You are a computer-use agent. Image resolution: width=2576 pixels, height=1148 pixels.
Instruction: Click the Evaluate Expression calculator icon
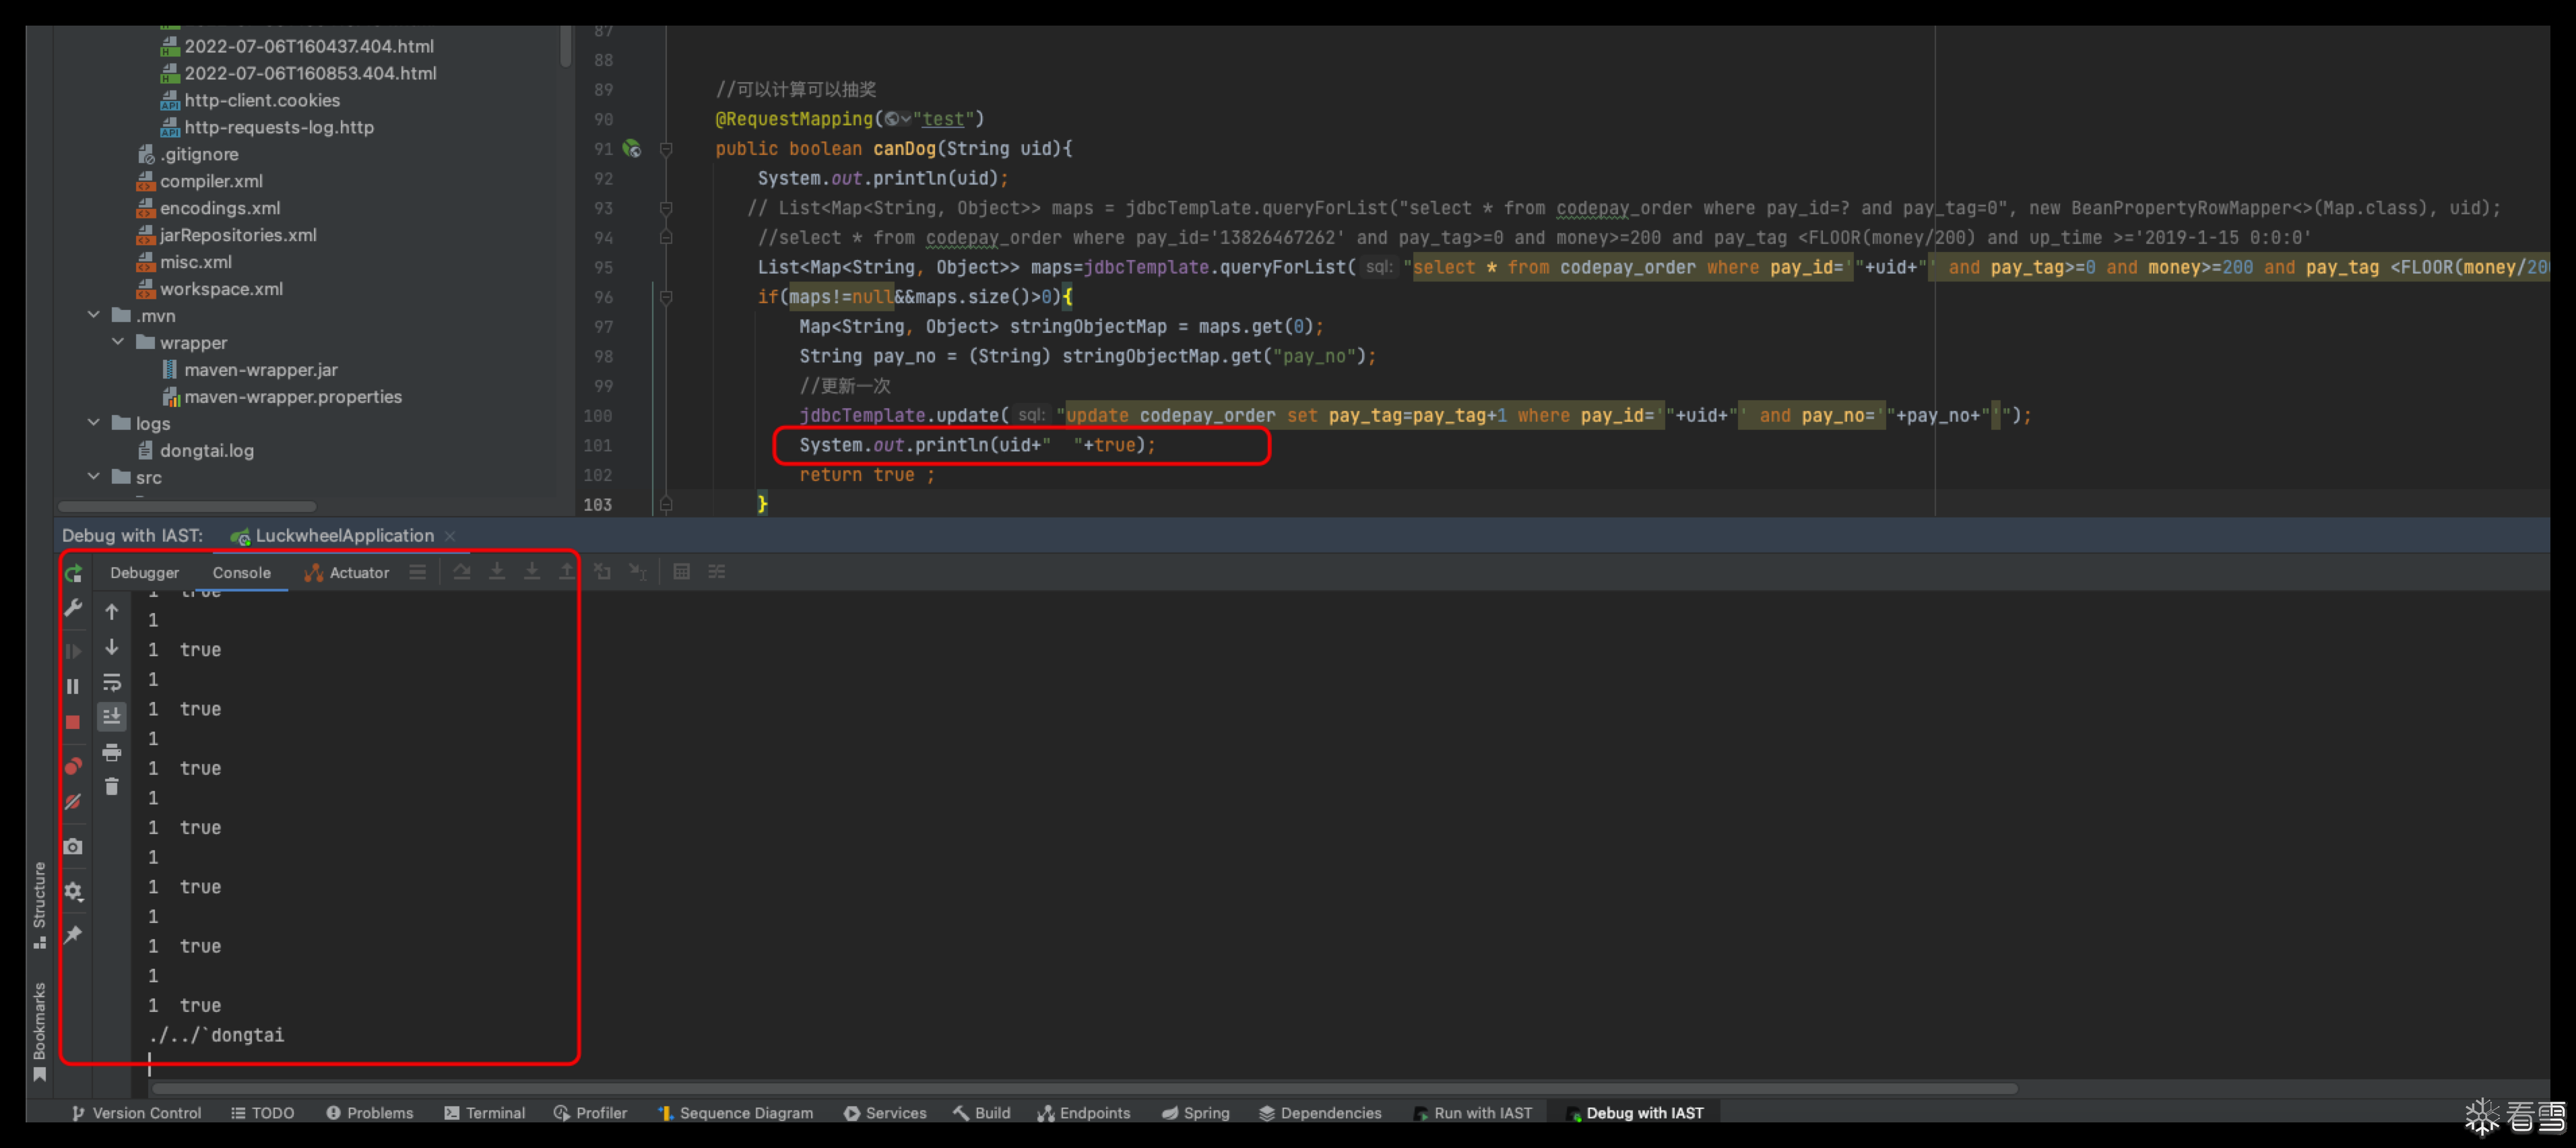pyautogui.click(x=682, y=572)
